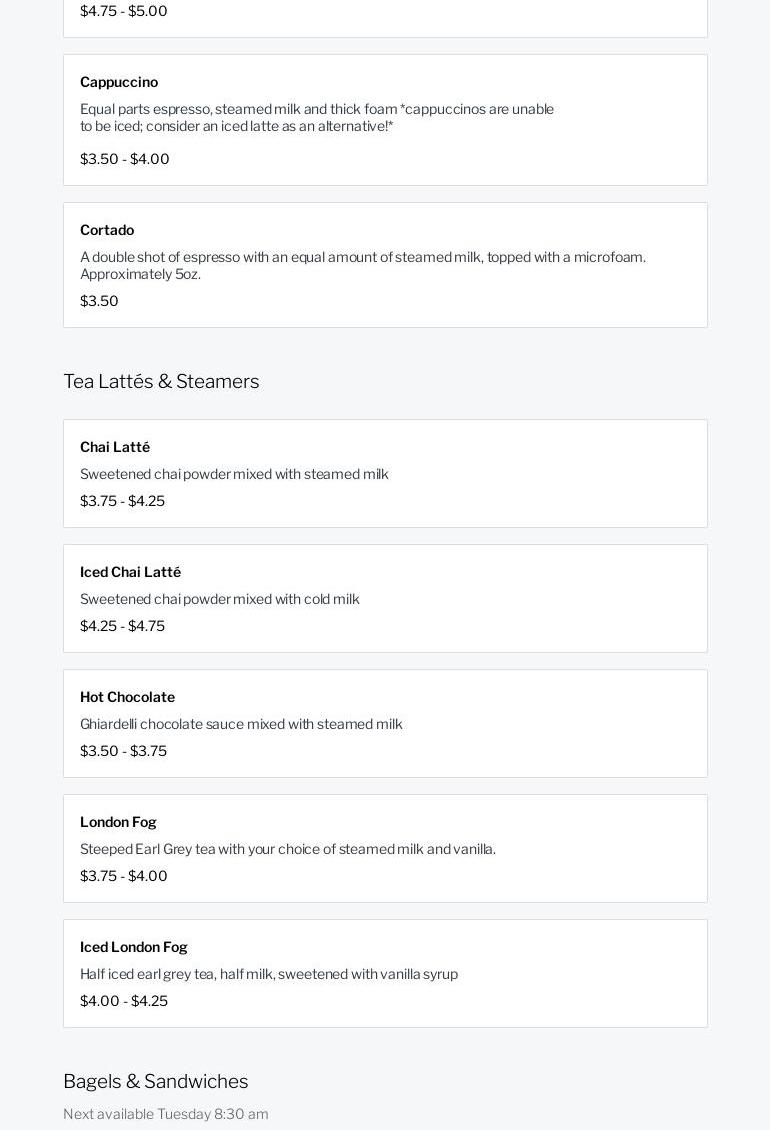
Task: Click the "Next available Tuesday 8:30 am" note
Action: click(166, 1114)
